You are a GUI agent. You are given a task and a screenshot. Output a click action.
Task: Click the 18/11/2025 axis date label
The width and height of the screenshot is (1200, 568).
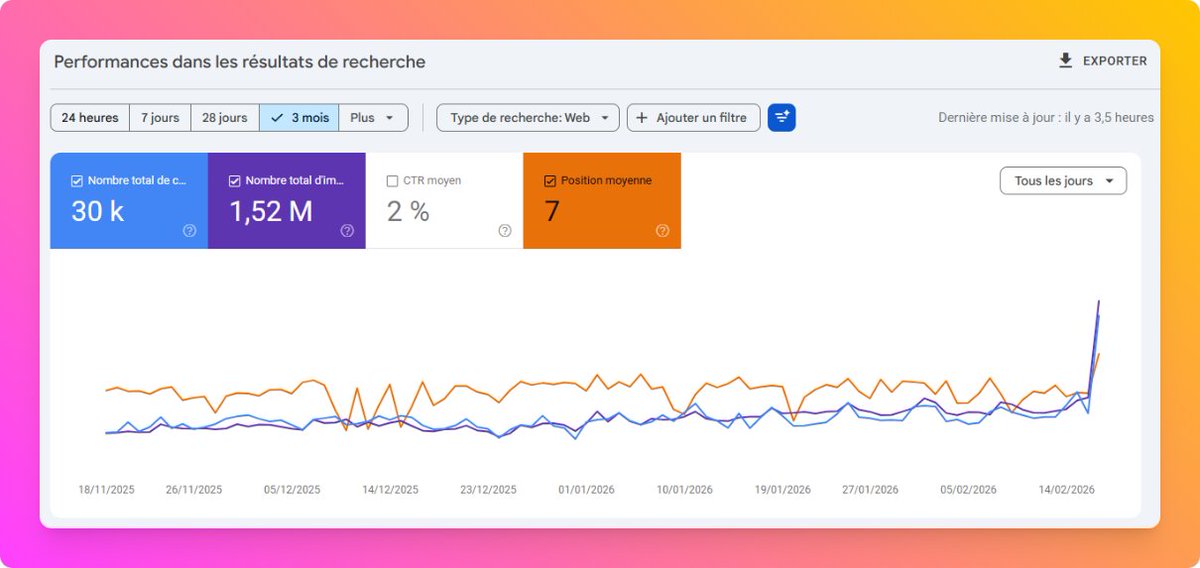106,490
